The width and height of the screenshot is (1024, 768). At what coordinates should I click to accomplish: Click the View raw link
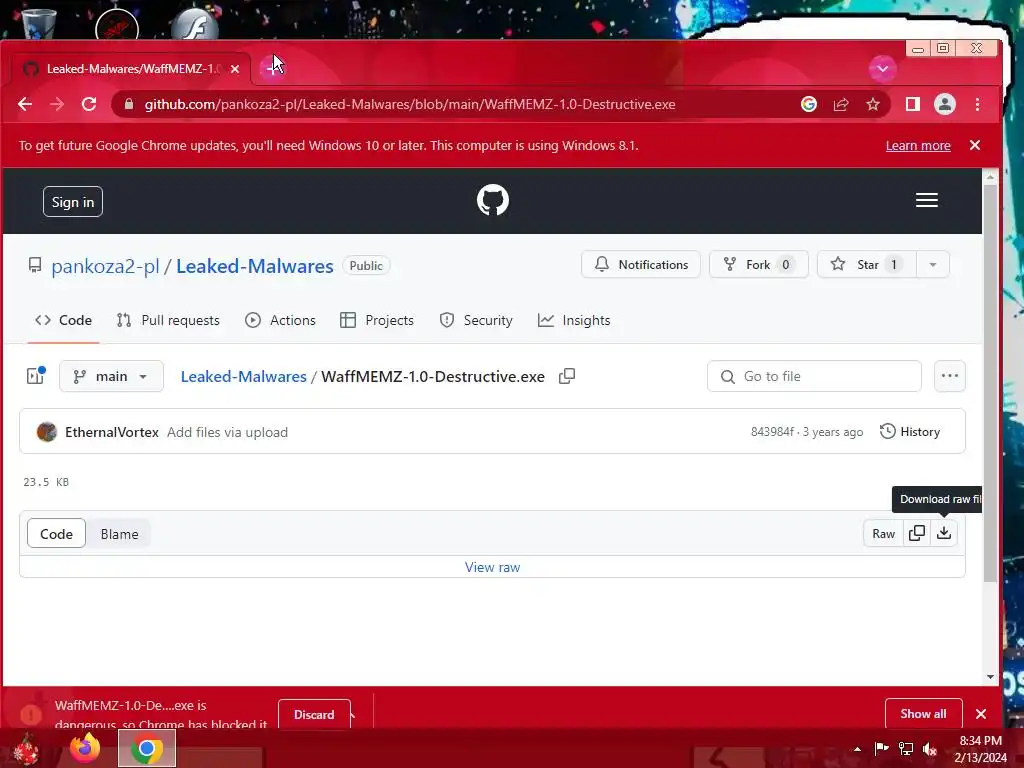(492, 568)
